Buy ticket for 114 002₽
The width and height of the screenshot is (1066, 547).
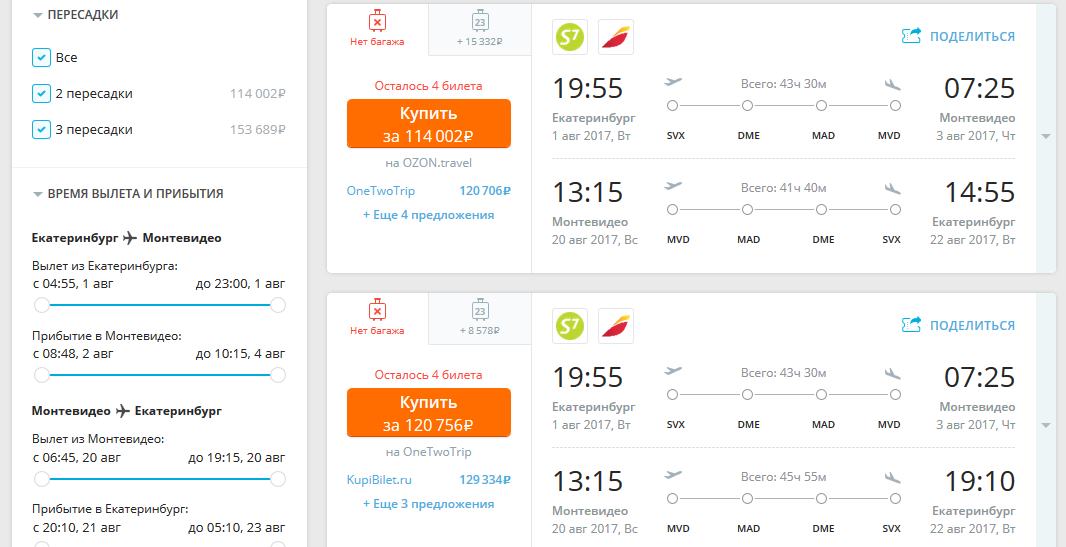pyautogui.click(x=428, y=124)
